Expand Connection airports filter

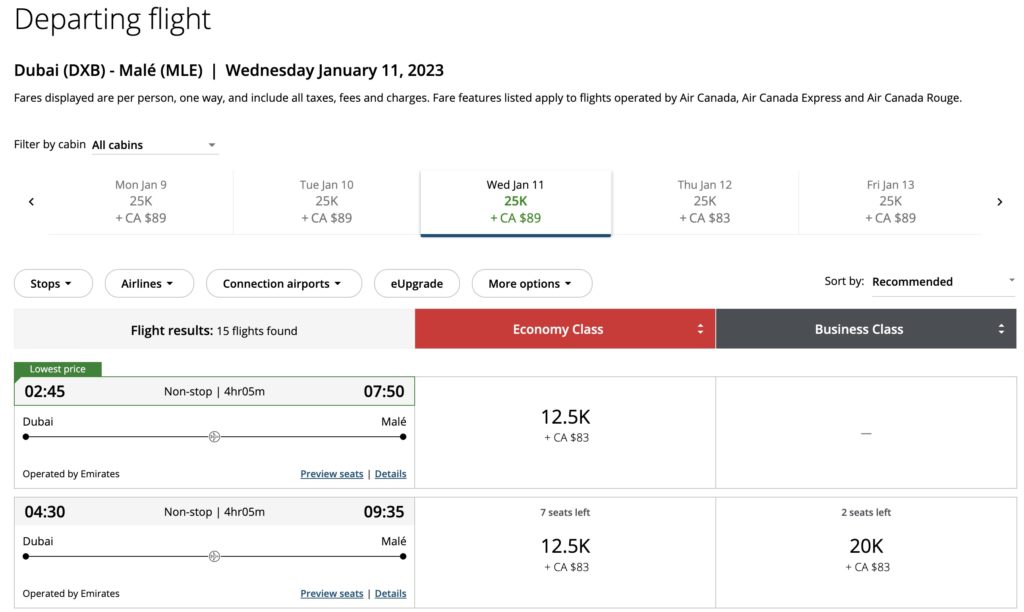coord(284,284)
